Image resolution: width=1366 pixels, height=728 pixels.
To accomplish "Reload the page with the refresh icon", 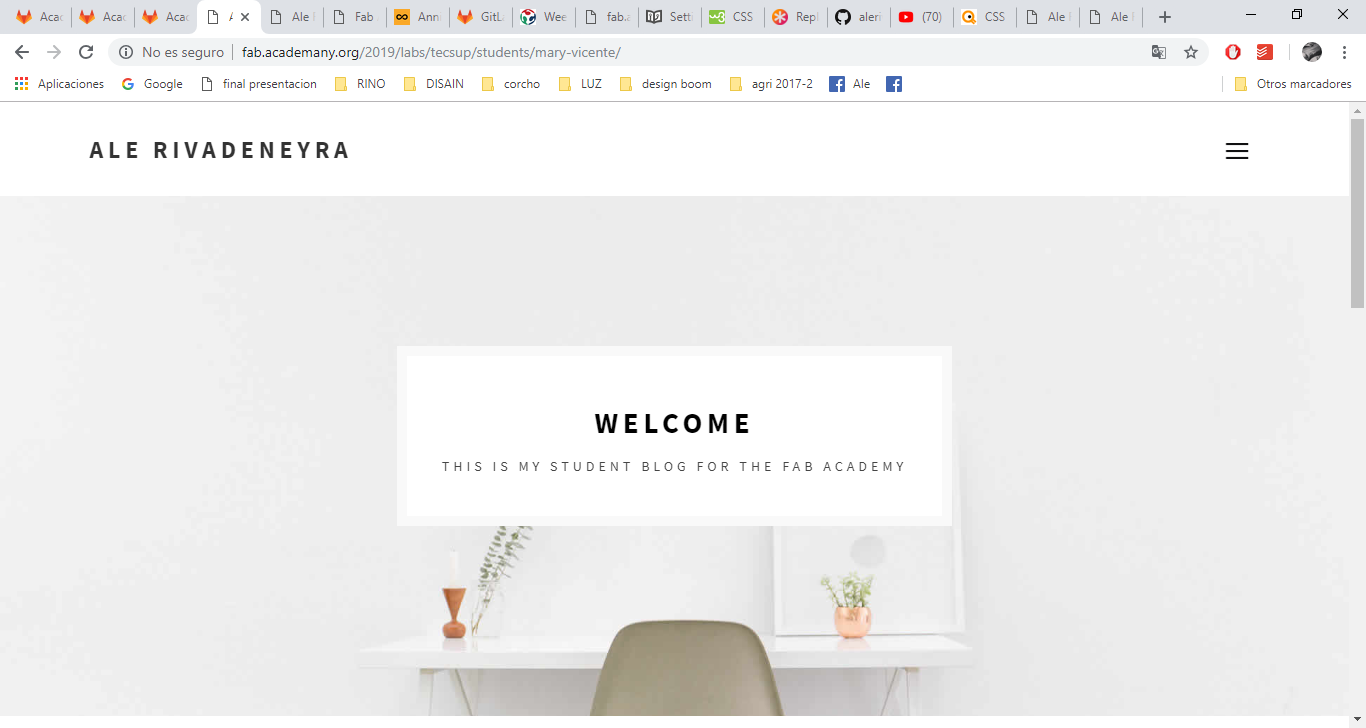I will click(86, 52).
